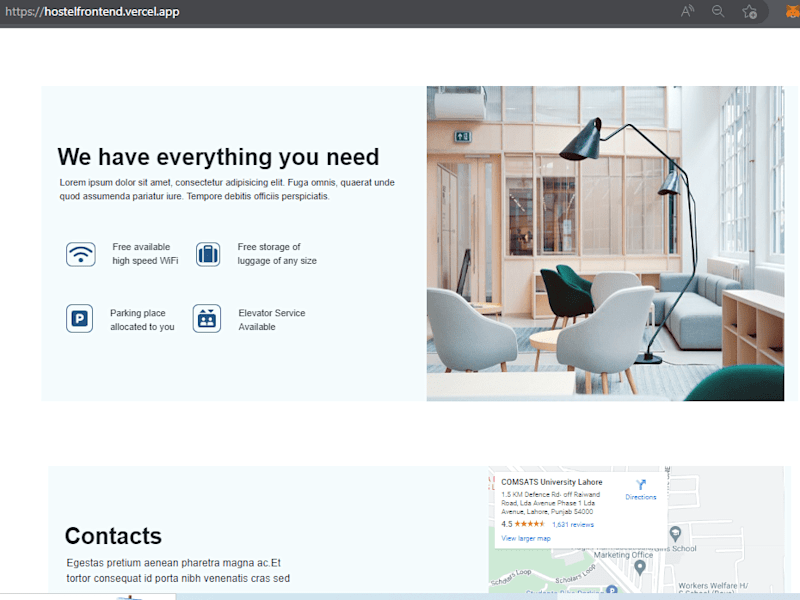The width and height of the screenshot is (800, 600).
Task: Open the browser read aloud icon
Action: click(687, 11)
